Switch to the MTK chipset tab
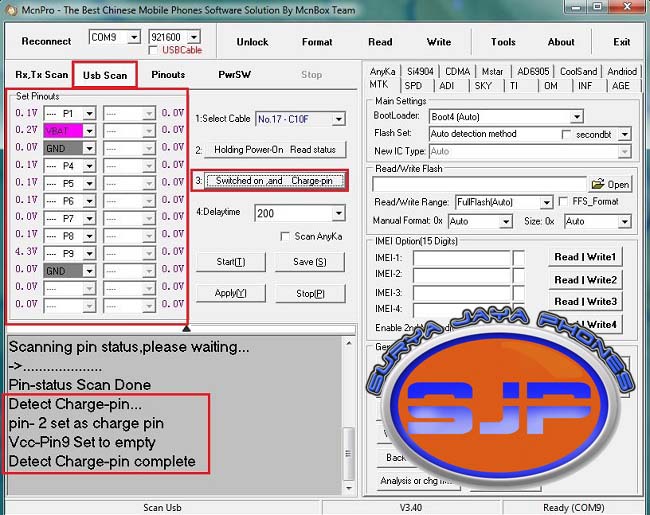 point(379,85)
